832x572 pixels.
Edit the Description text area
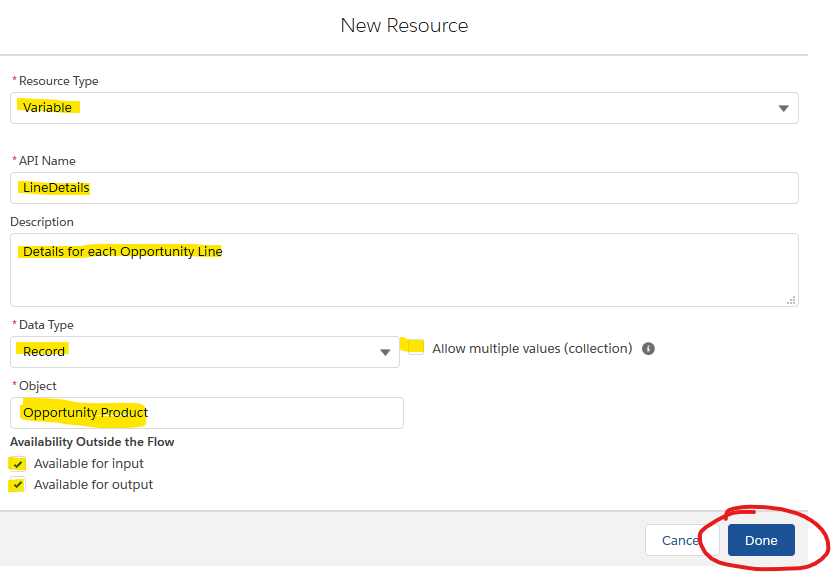tap(404, 270)
